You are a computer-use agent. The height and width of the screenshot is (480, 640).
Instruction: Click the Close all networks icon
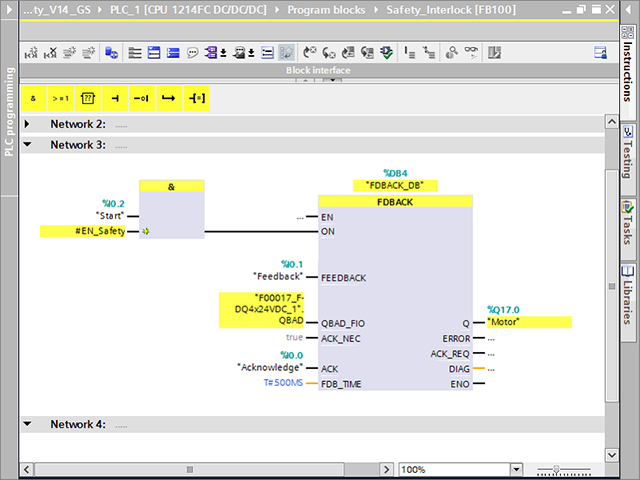click(154, 53)
